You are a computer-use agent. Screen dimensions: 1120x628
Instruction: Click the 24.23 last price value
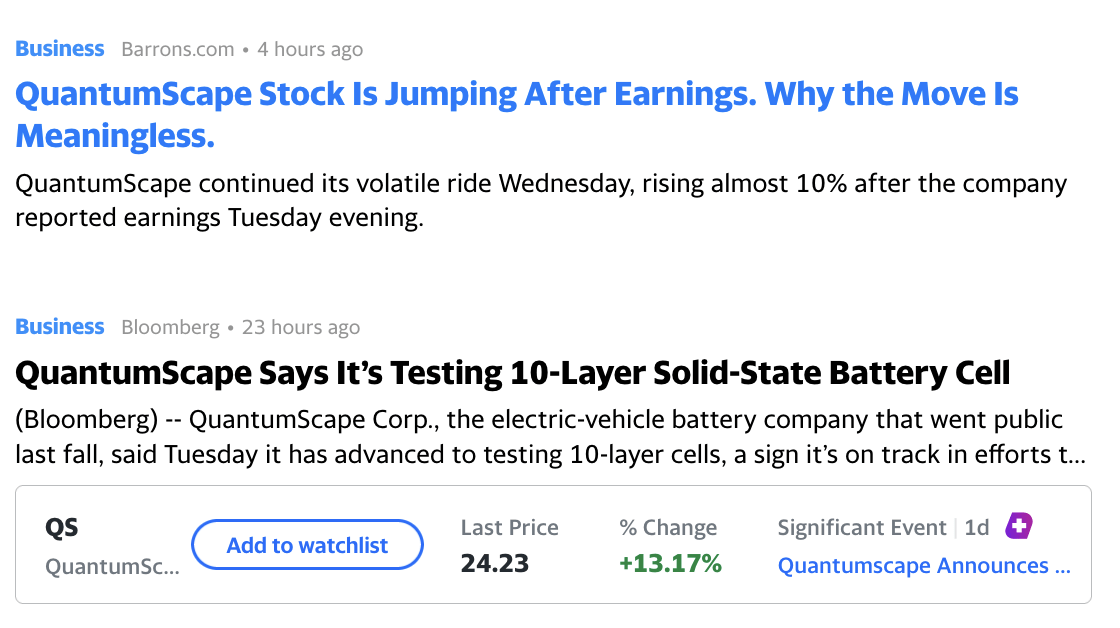click(x=494, y=564)
